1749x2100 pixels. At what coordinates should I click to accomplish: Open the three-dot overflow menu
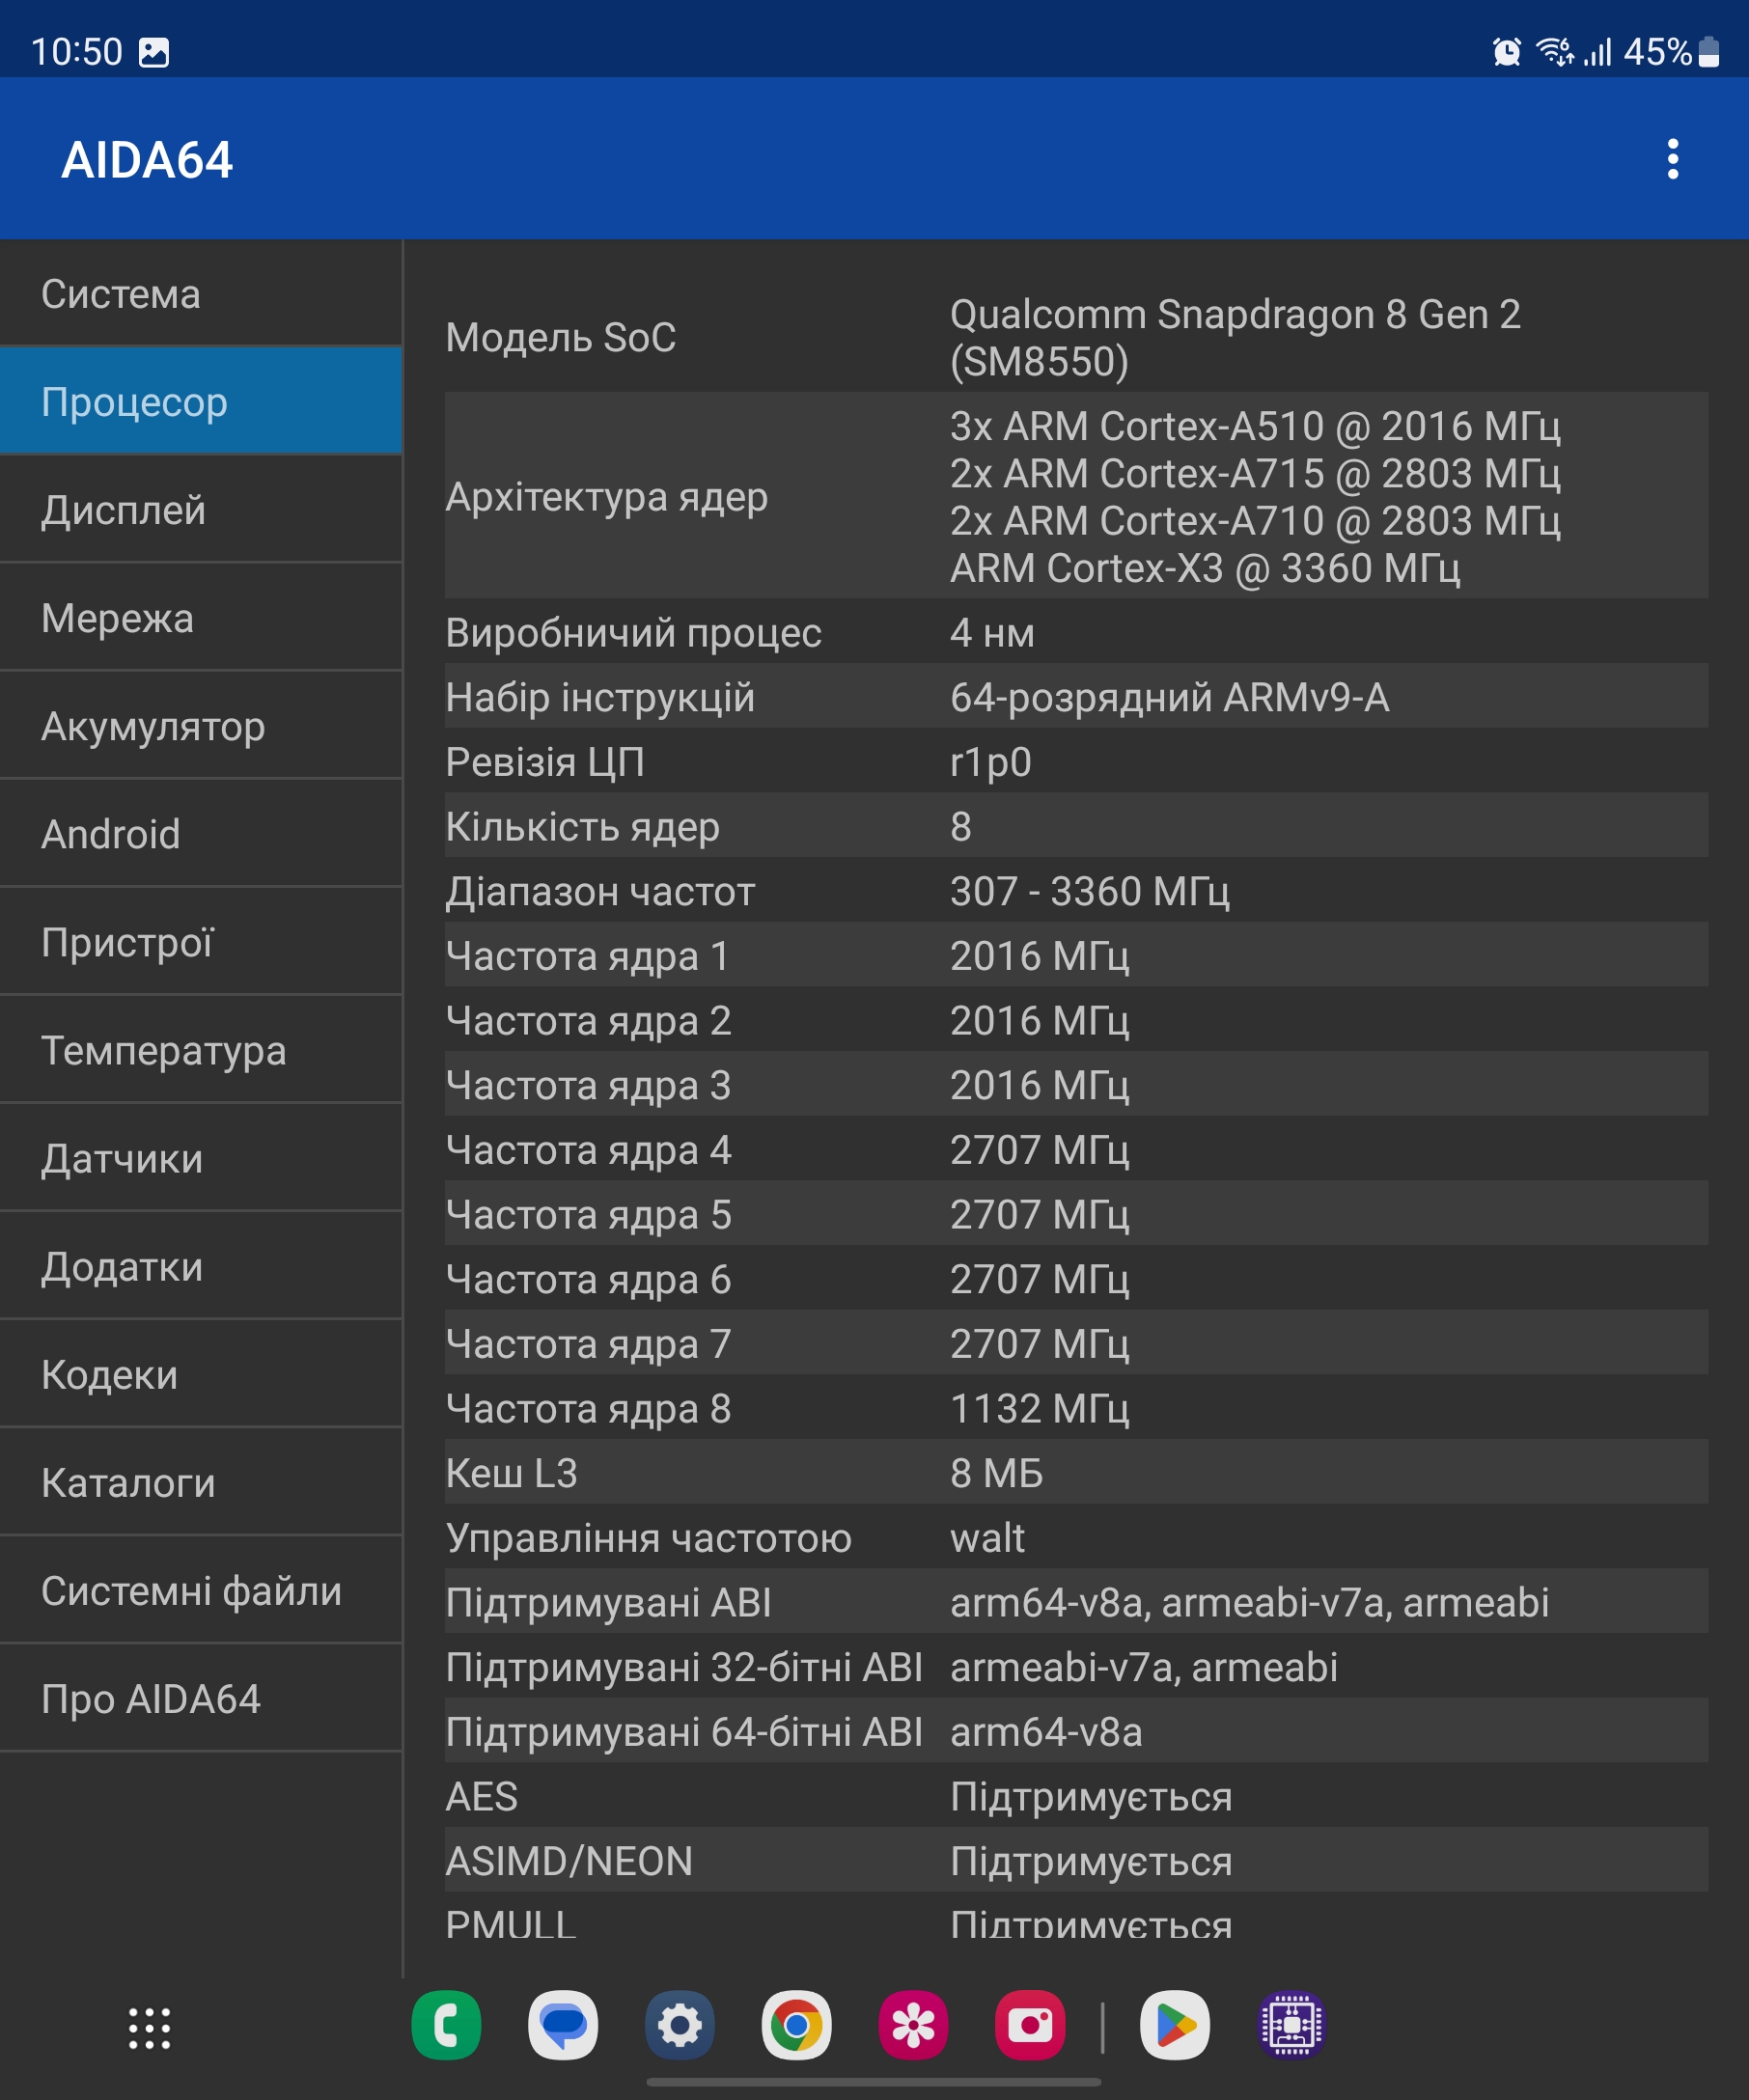(x=1672, y=159)
